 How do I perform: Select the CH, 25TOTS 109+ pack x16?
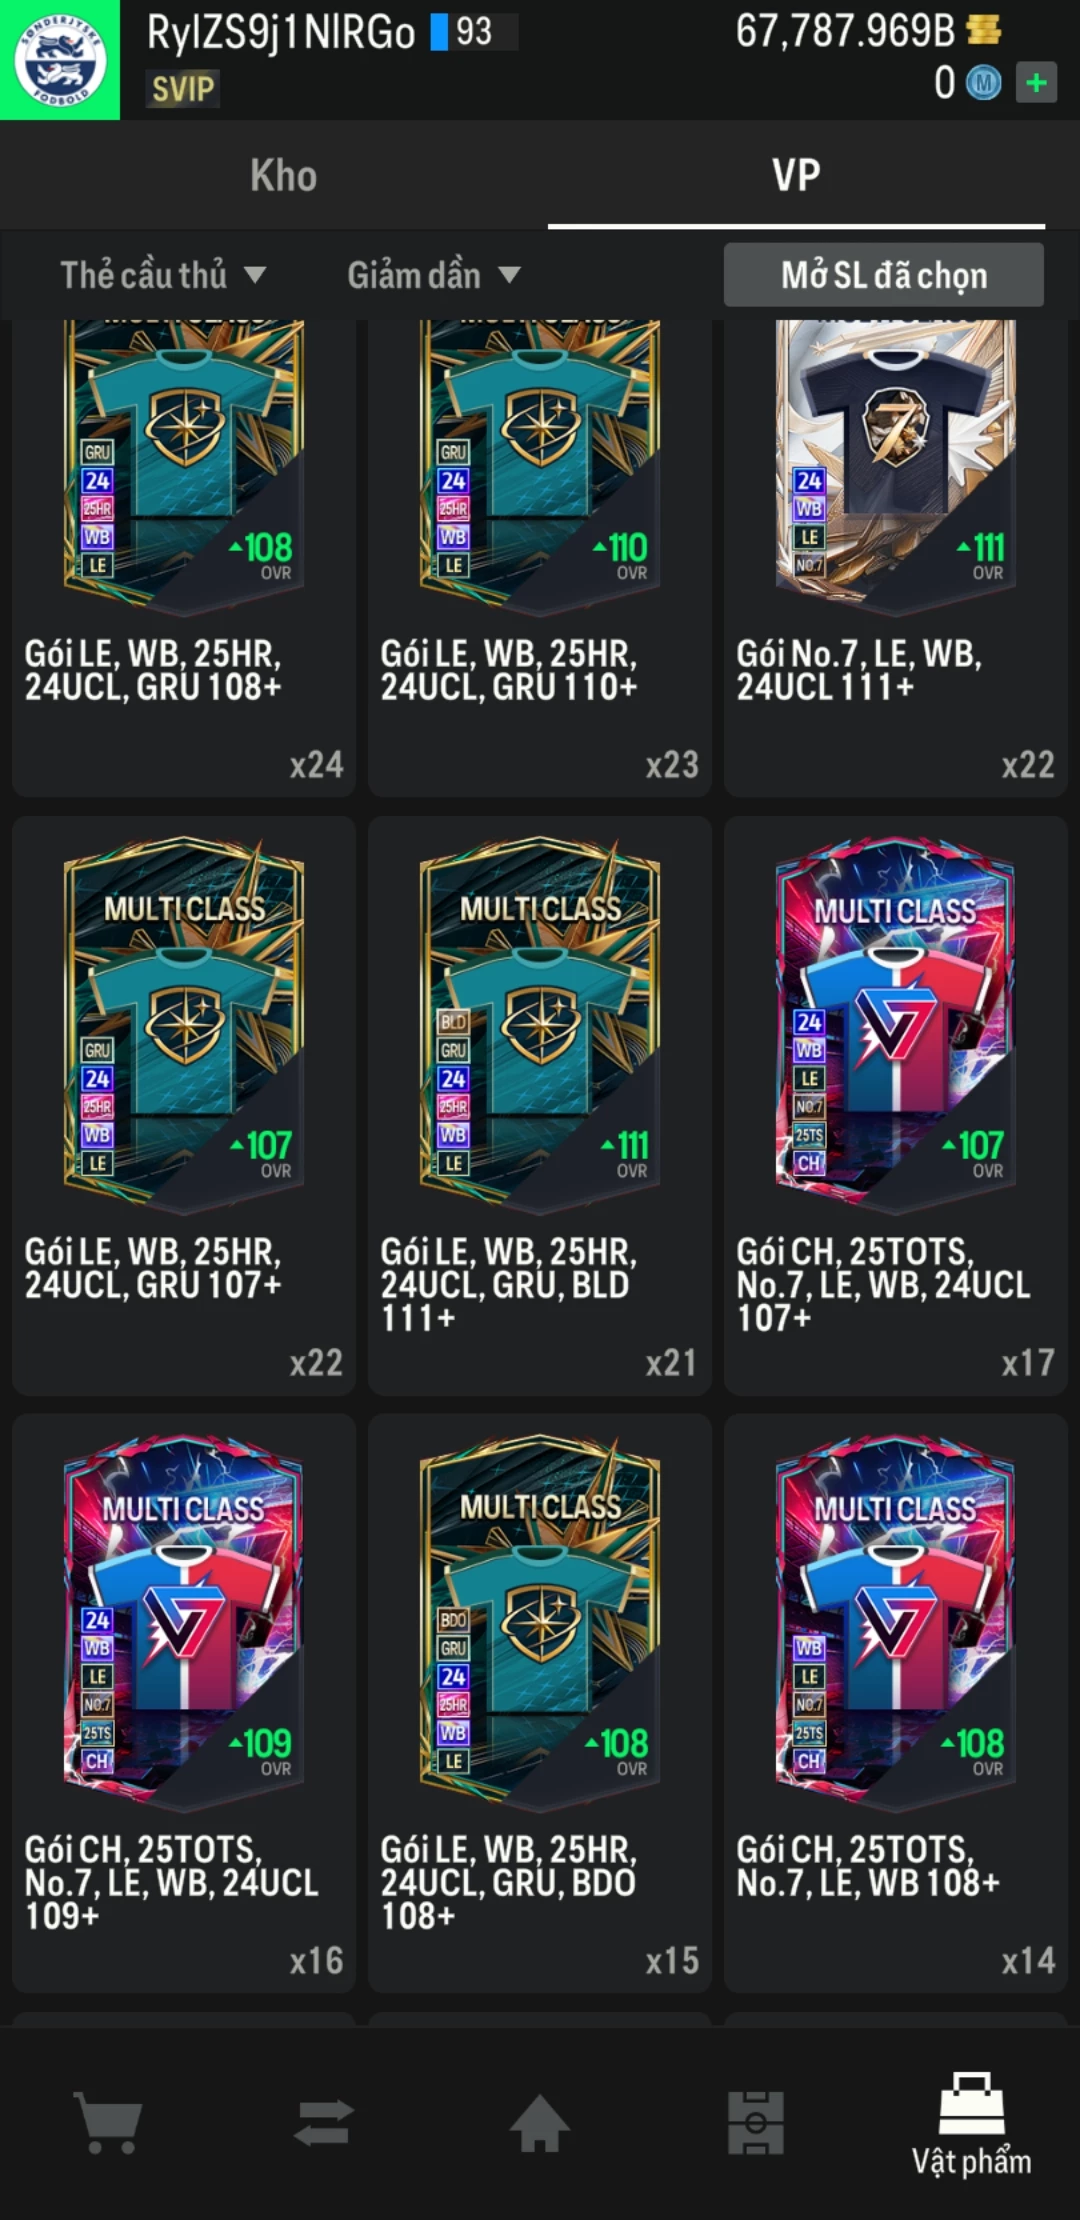click(x=184, y=1703)
